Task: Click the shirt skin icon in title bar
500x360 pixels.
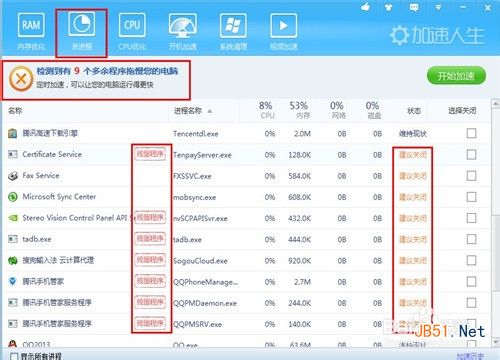Action: [x=389, y=7]
